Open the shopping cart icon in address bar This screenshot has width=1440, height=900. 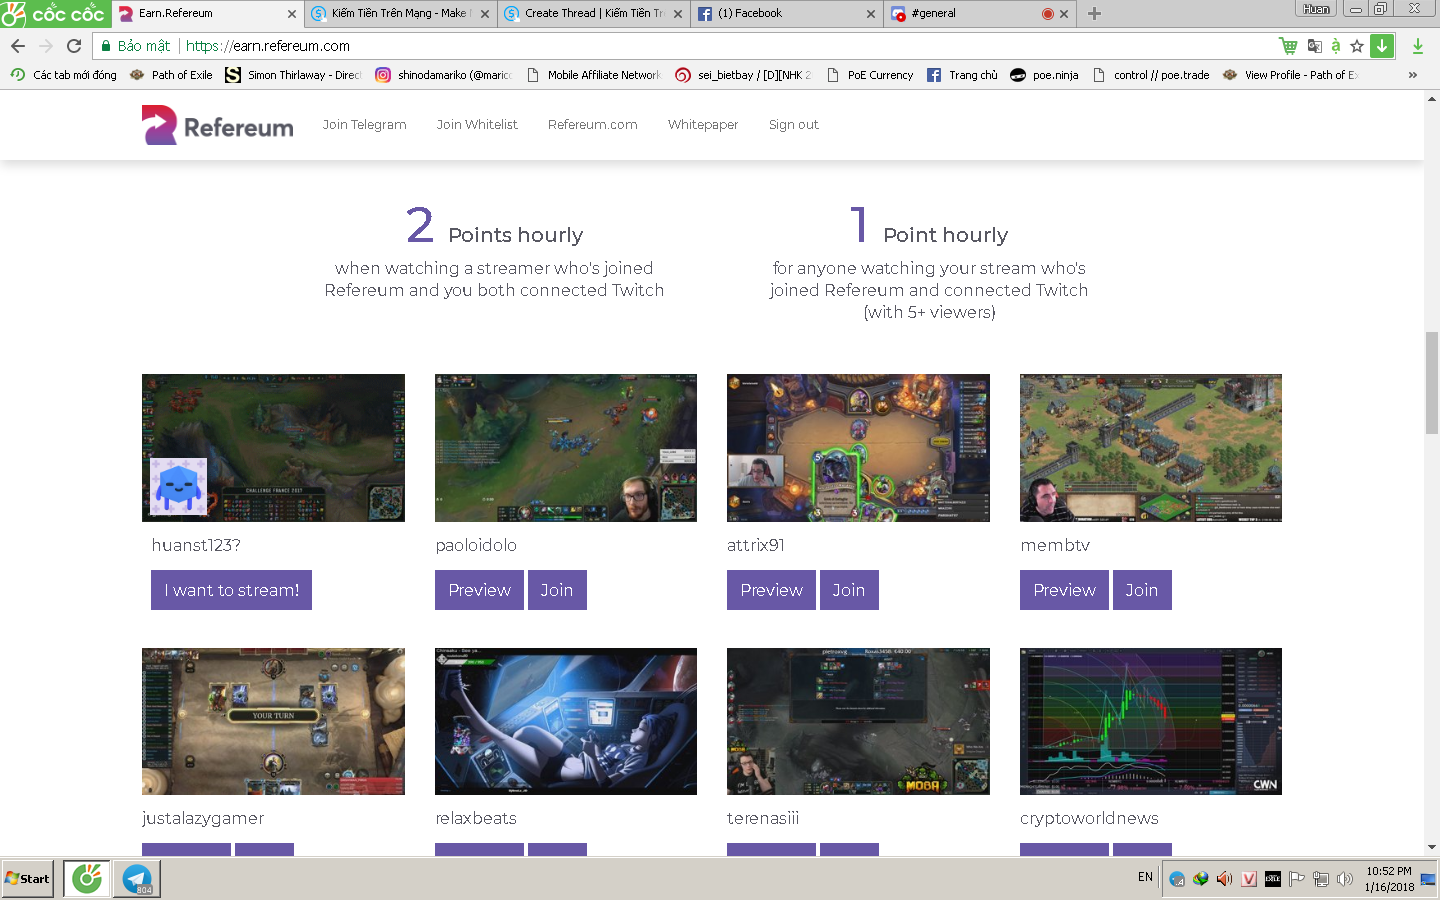coord(1288,46)
